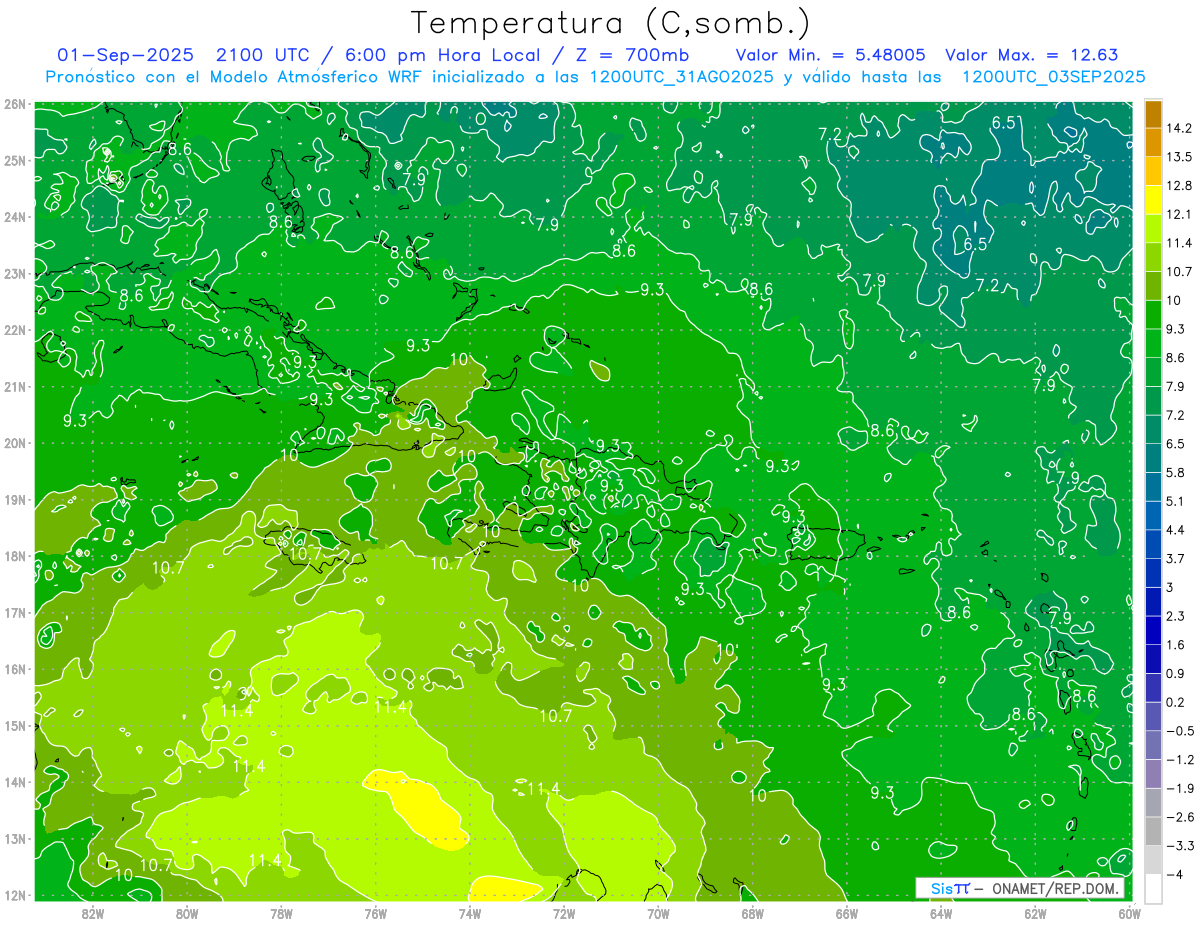Select the lime swatch between 11.4 and 12.1
This screenshot has height=927, width=1200.
click(x=1153, y=228)
